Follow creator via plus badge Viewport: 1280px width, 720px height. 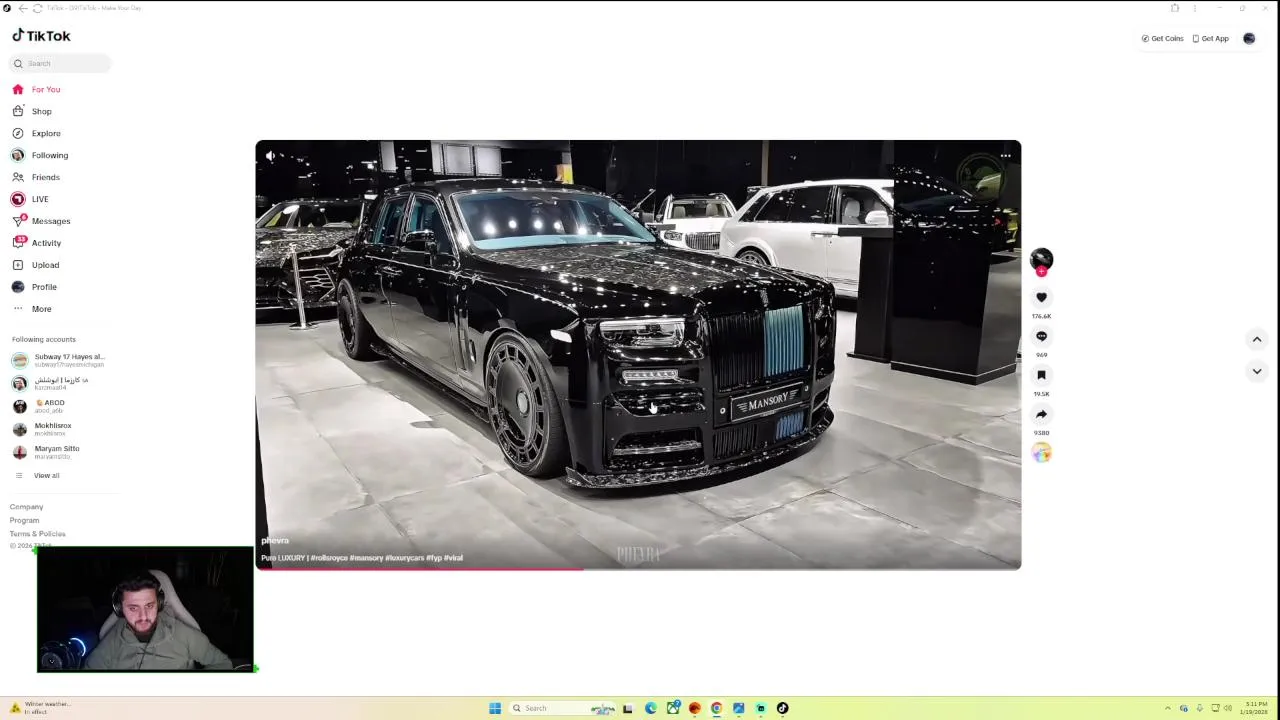tap(1041, 271)
